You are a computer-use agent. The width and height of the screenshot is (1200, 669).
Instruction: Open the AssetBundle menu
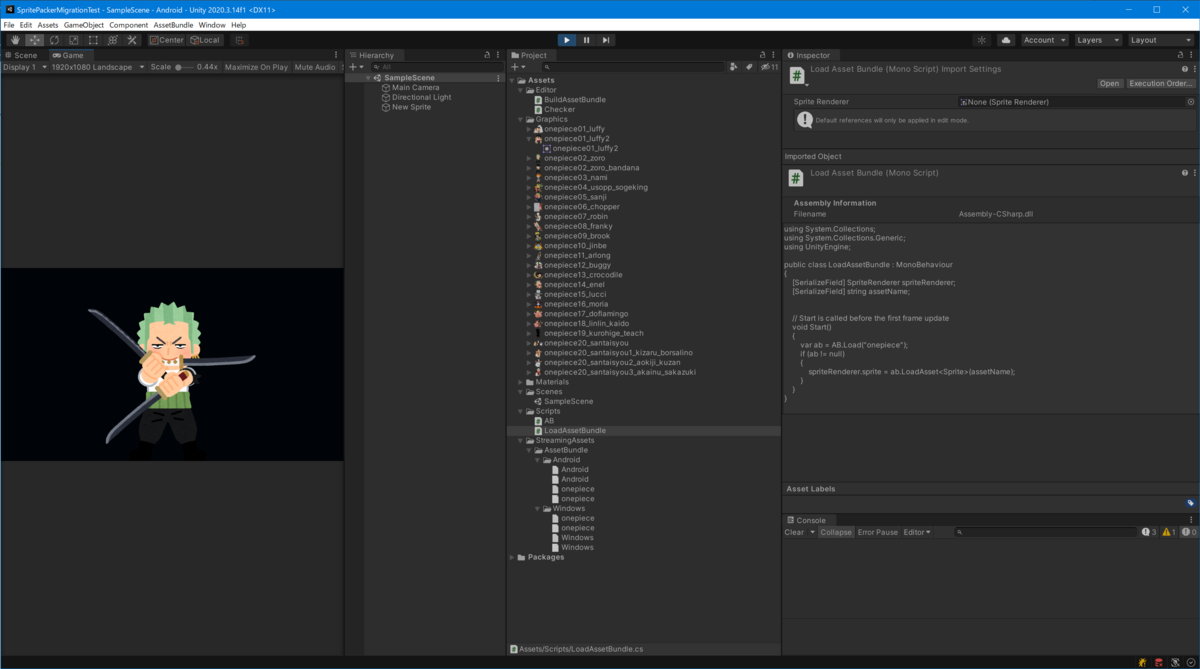click(x=174, y=24)
